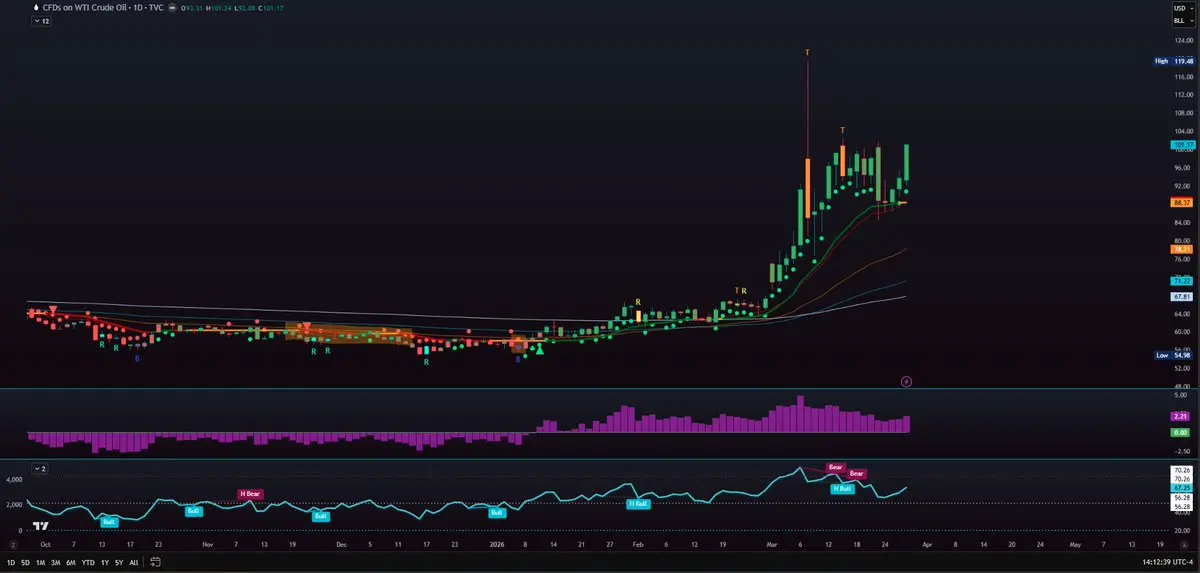Select the 3M time range

point(56,563)
